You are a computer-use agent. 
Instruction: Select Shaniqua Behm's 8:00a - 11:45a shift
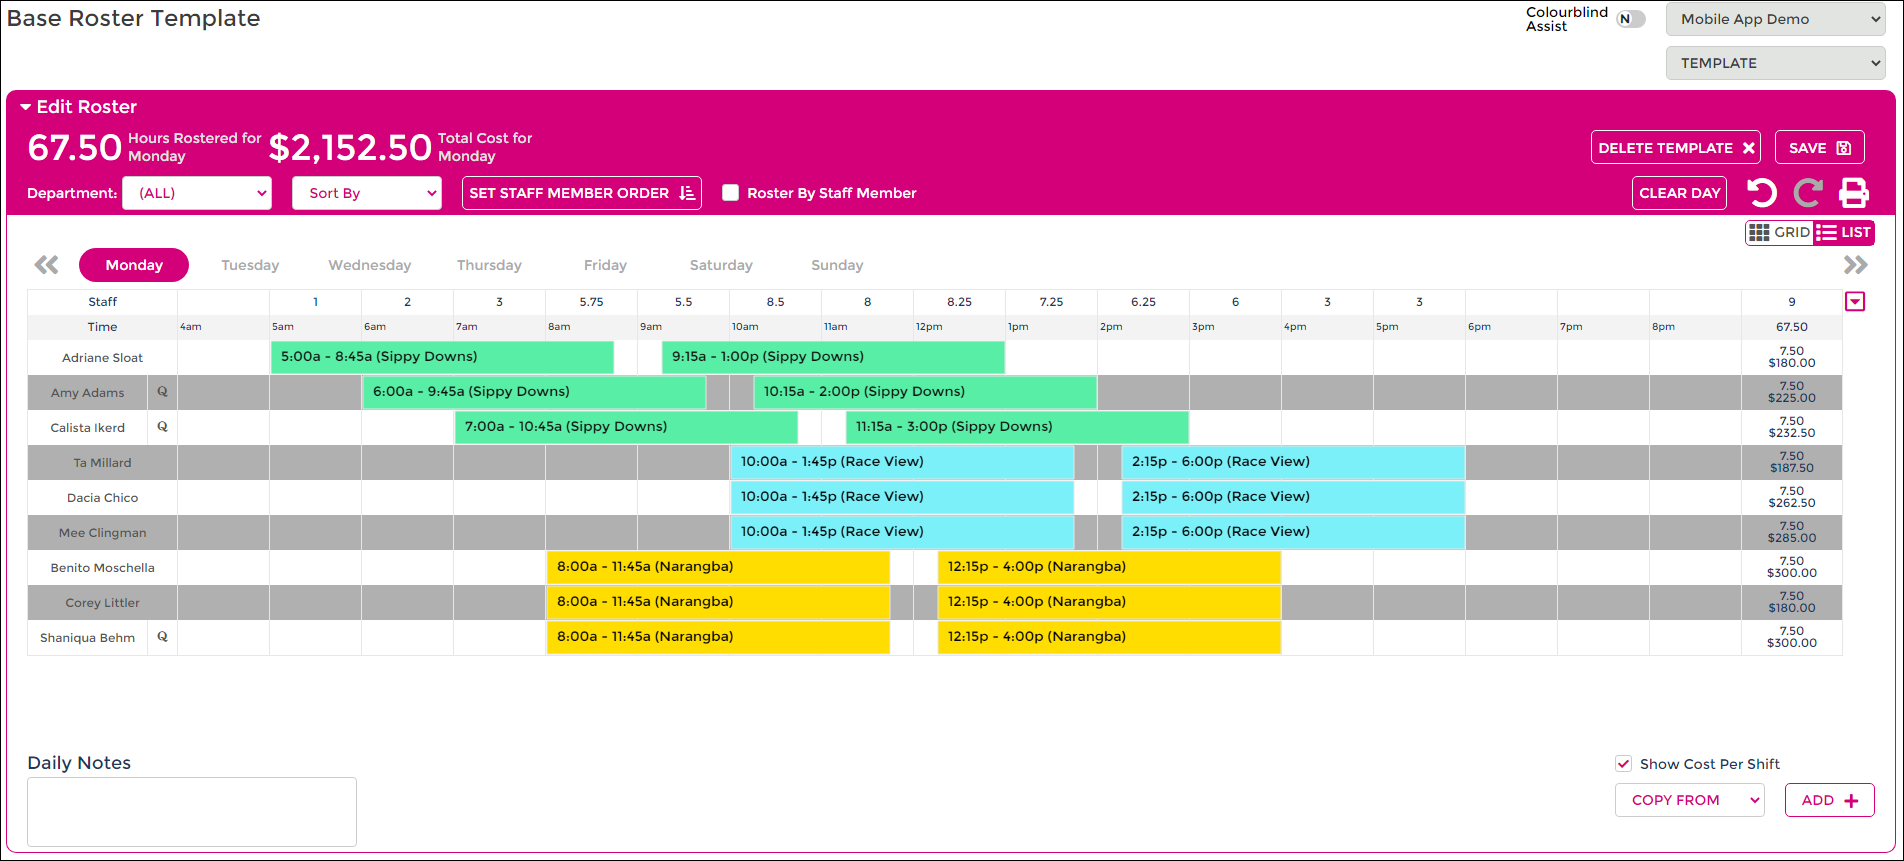click(x=718, y=637)
